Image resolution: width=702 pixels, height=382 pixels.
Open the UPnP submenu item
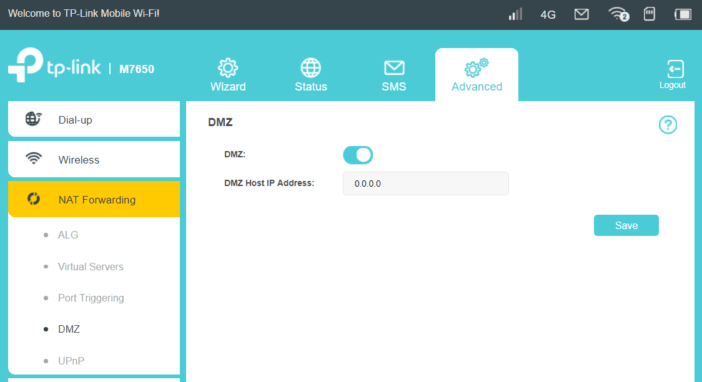pyautogui.click(x=71, y=361)
